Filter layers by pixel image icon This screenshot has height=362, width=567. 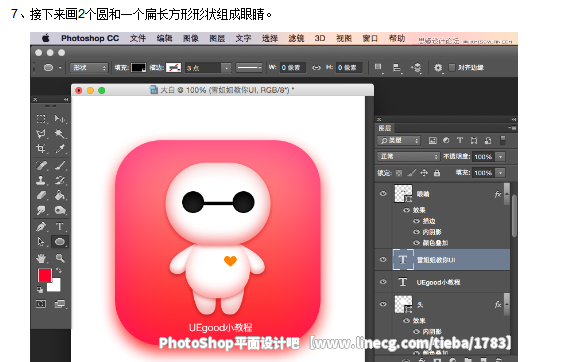click(432, 140)
